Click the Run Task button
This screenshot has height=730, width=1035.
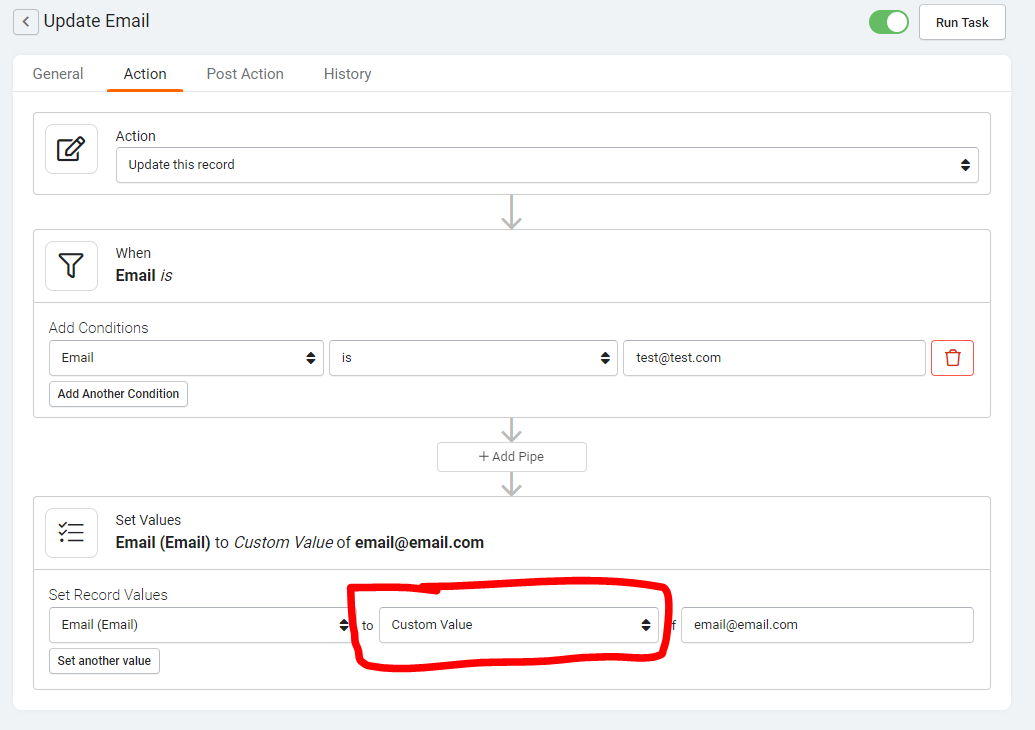pos(961,21)
